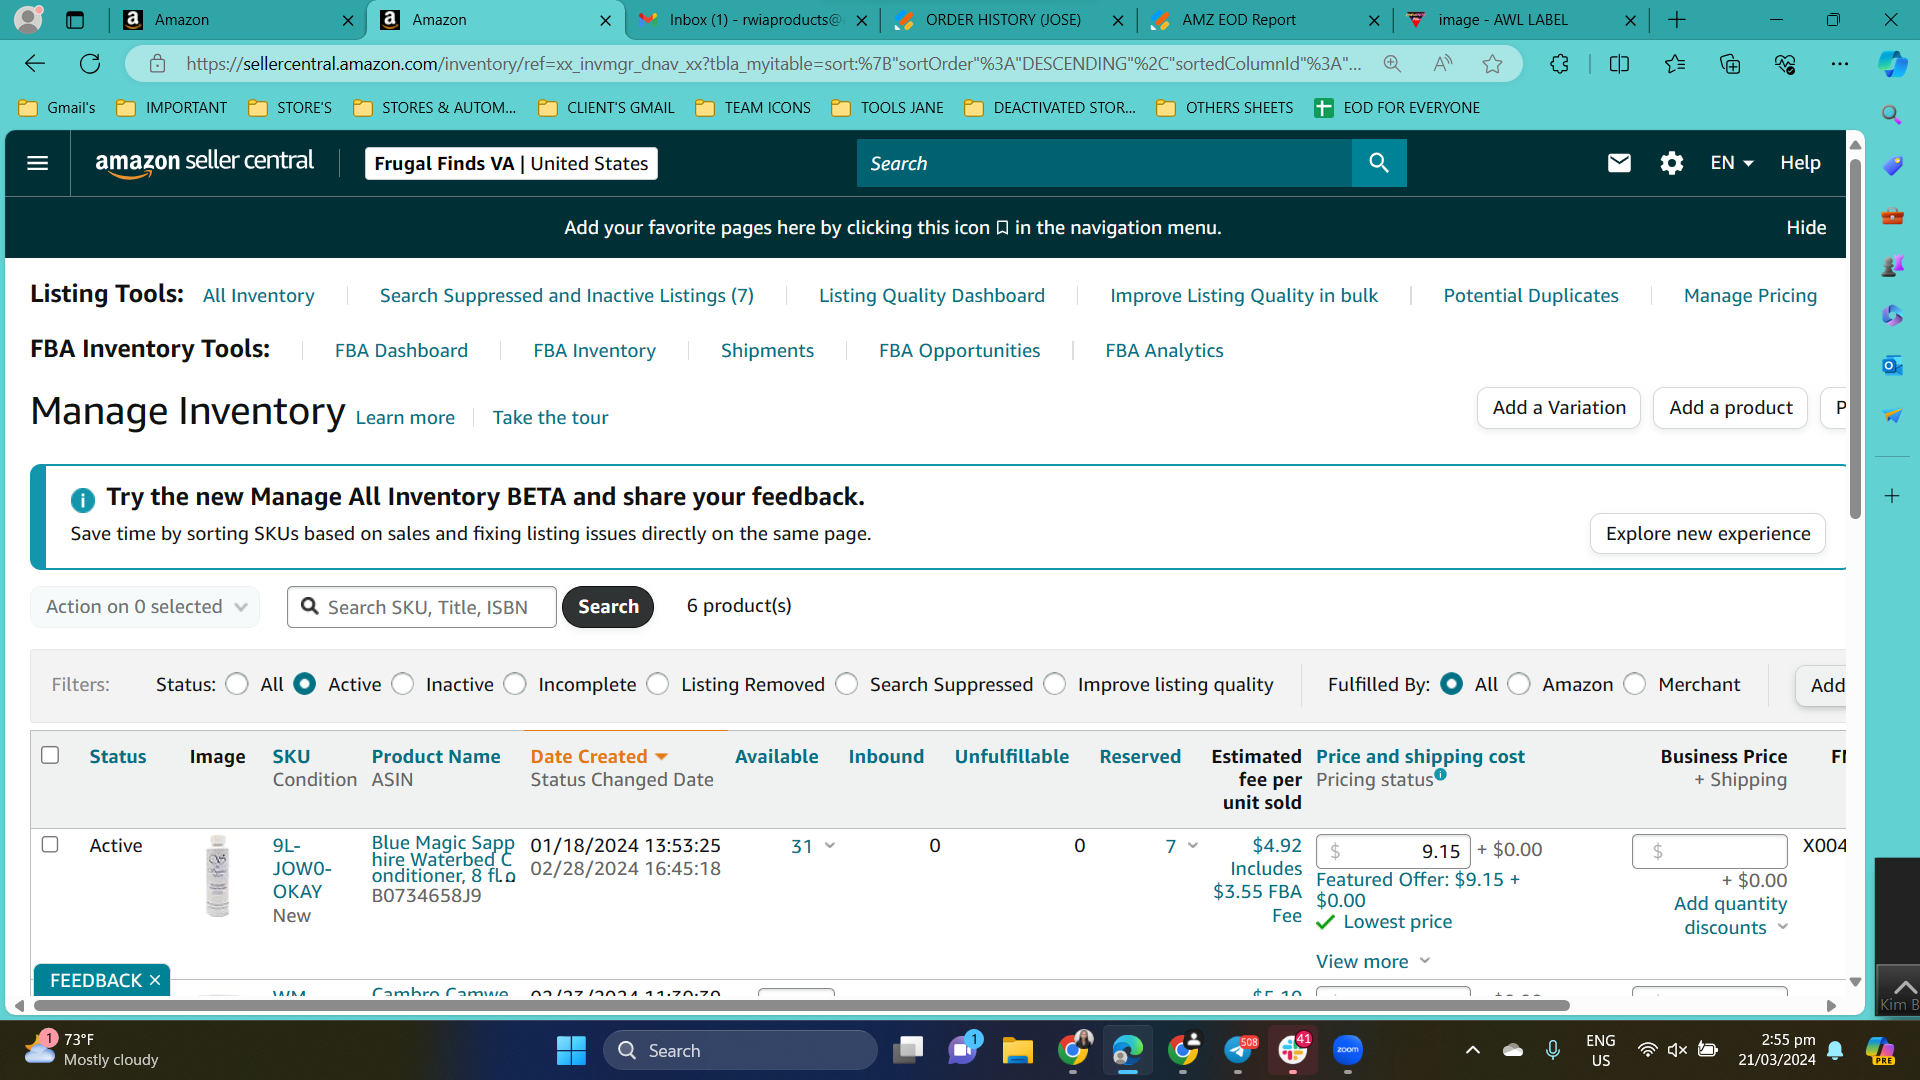This screenshot has height=1080, width=1920.
Task: Open the Action on 0 selected dropdown
Action: [x=146, y=607]
